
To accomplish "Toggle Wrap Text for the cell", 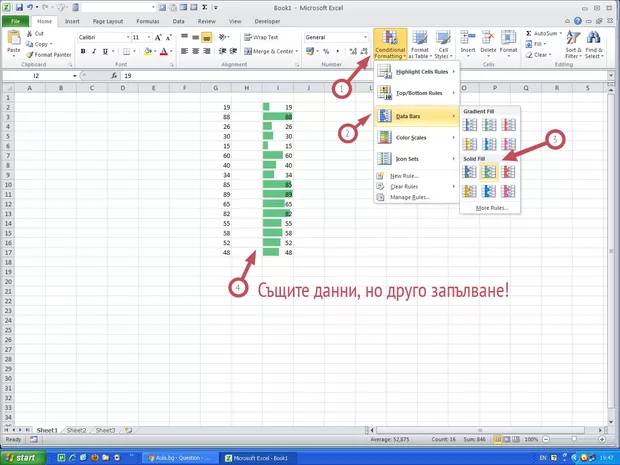I will pyautogui.click(x=261, y=37).
